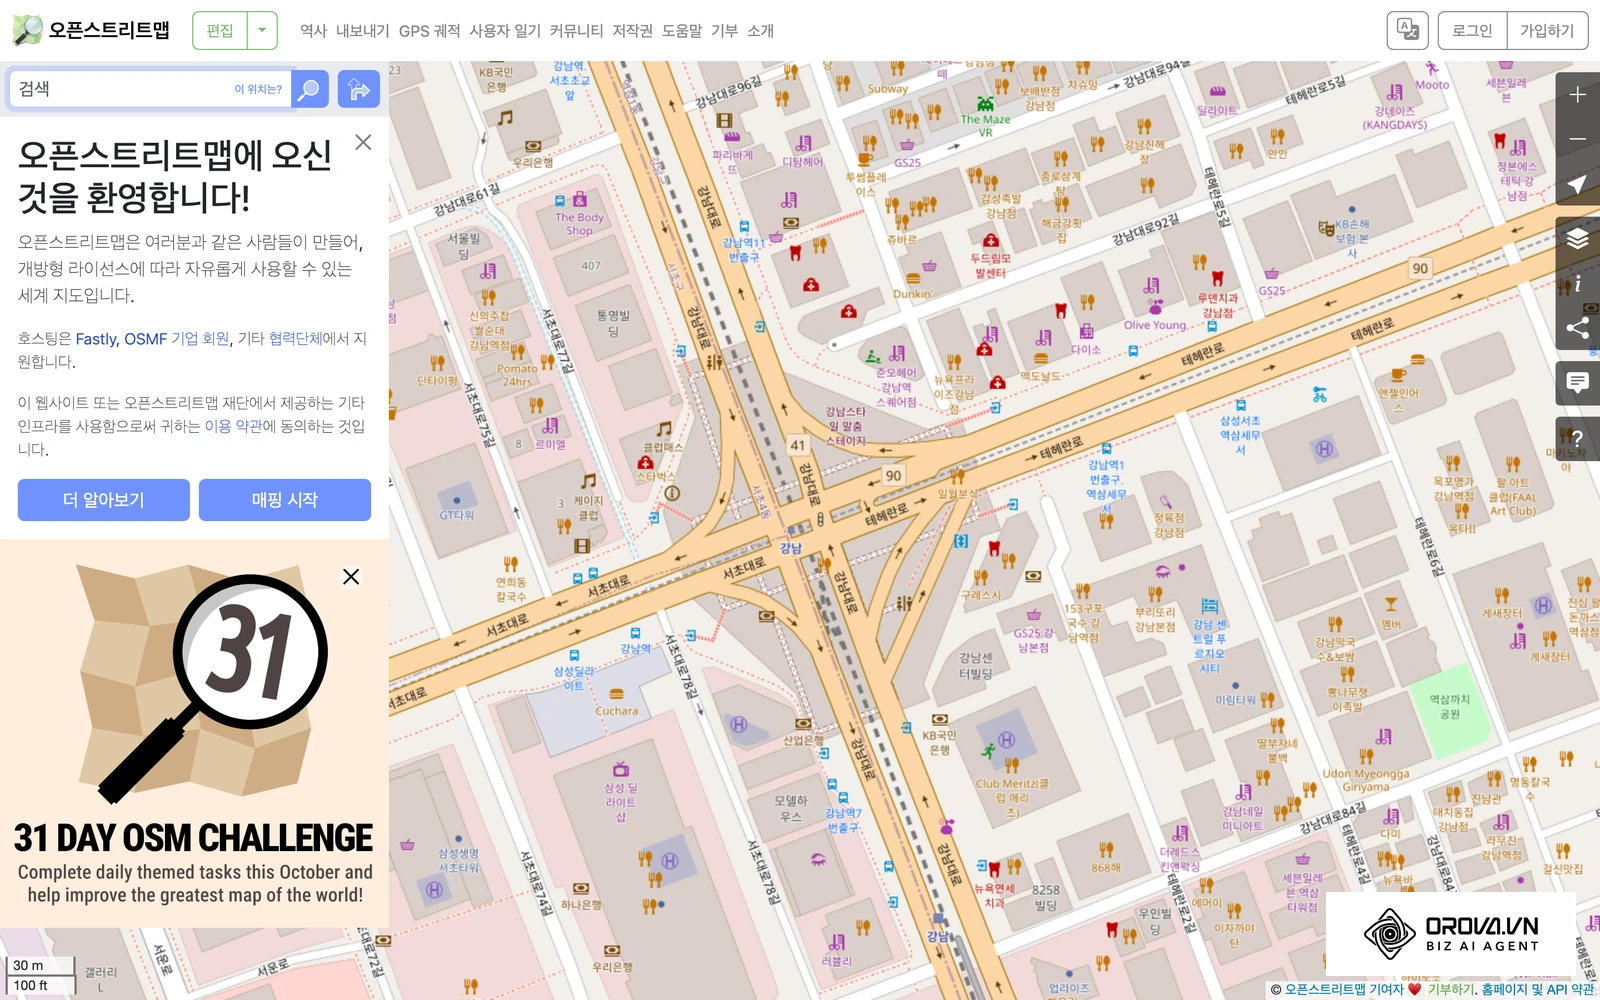
Task: Open 사용자 일기 menu item
Action: coord(505,31)
